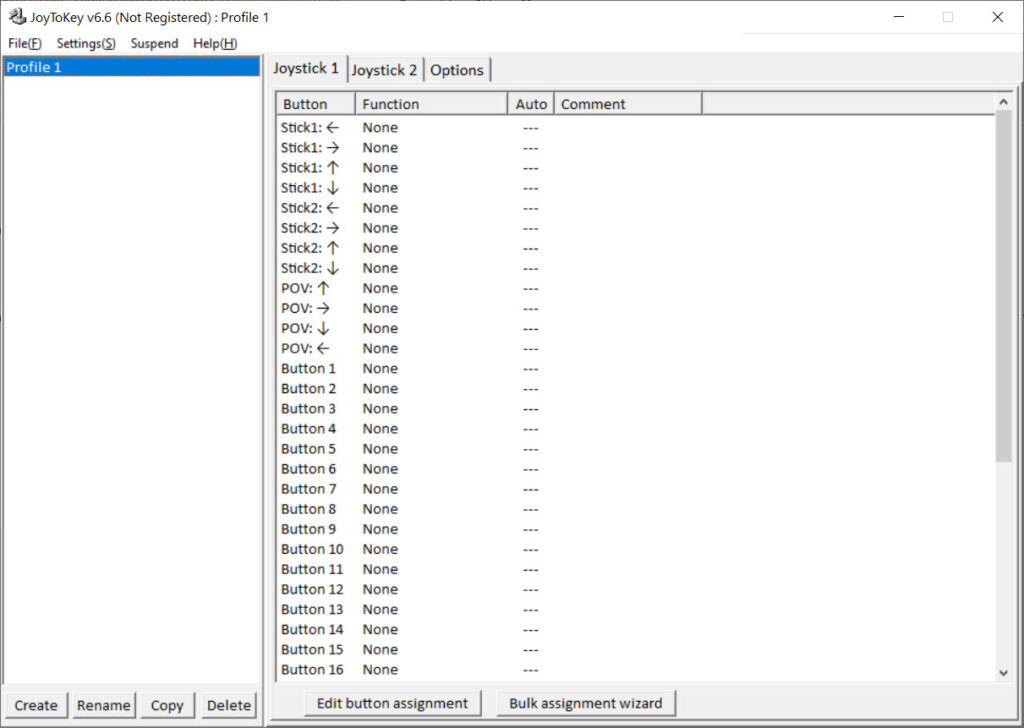Screen dimensions: 1024x728
Task: Switch to the Joystick 2 tab
Action: pos(384,70)
